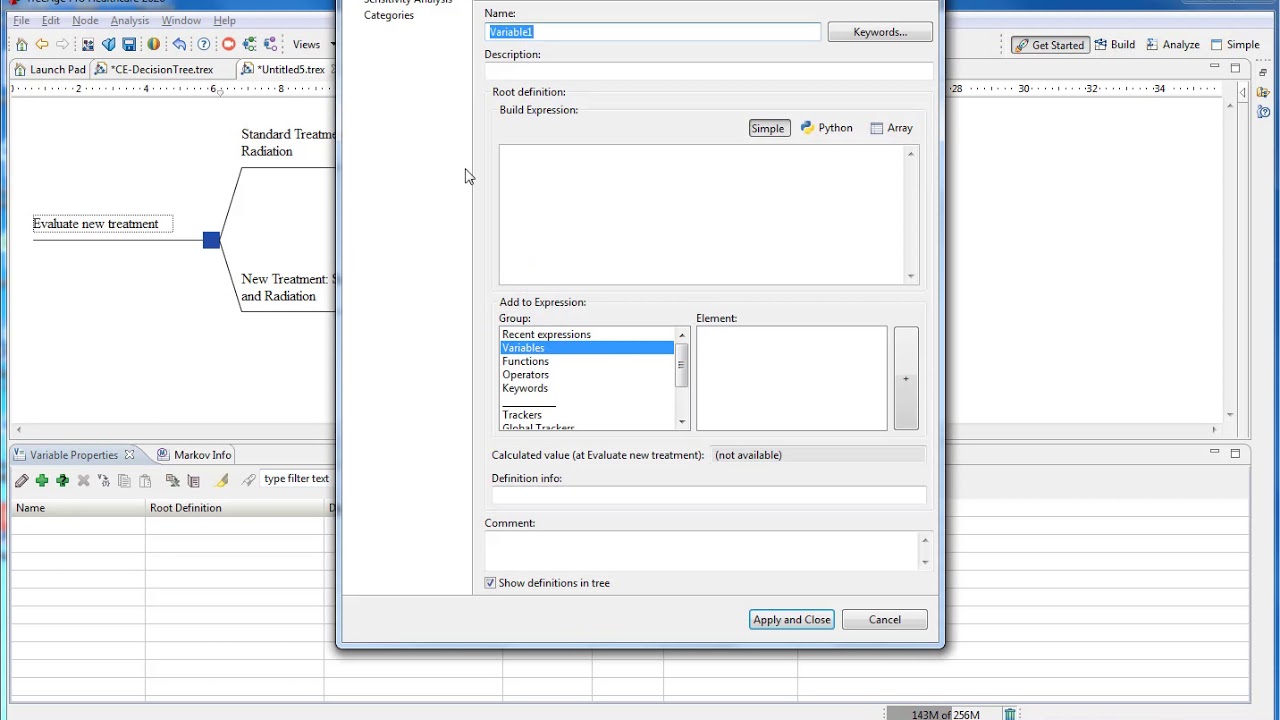
Task: Click the blue decision node square
Action: tap(211, 240)
